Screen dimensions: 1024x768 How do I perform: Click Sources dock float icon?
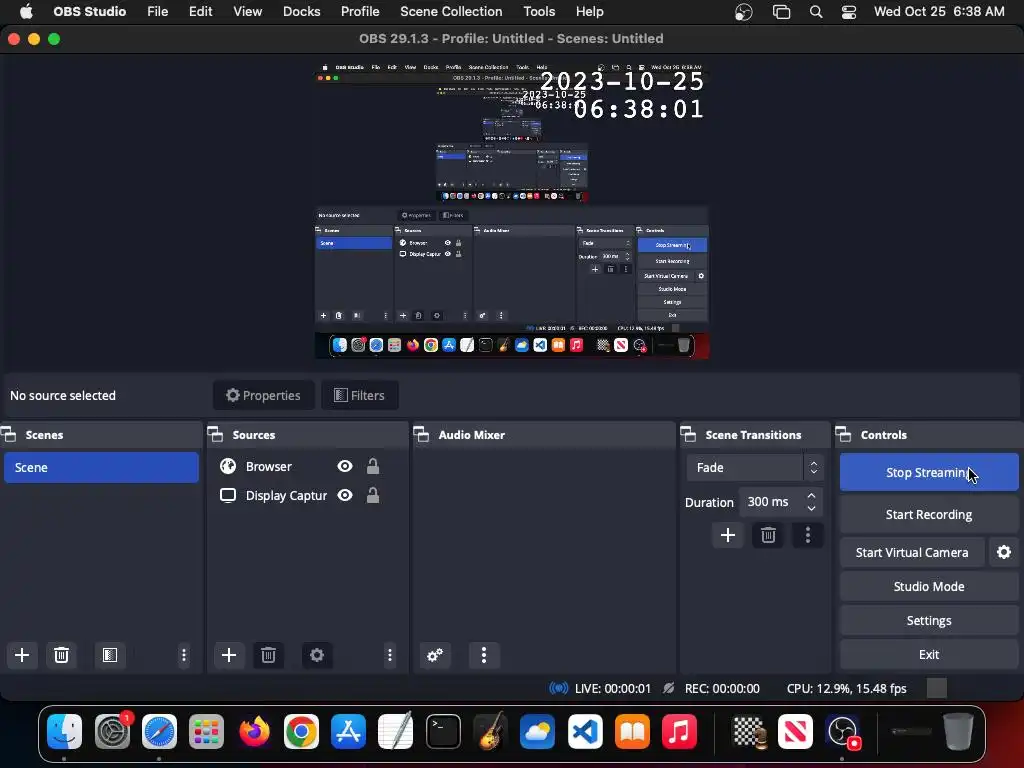click(216, 434)
